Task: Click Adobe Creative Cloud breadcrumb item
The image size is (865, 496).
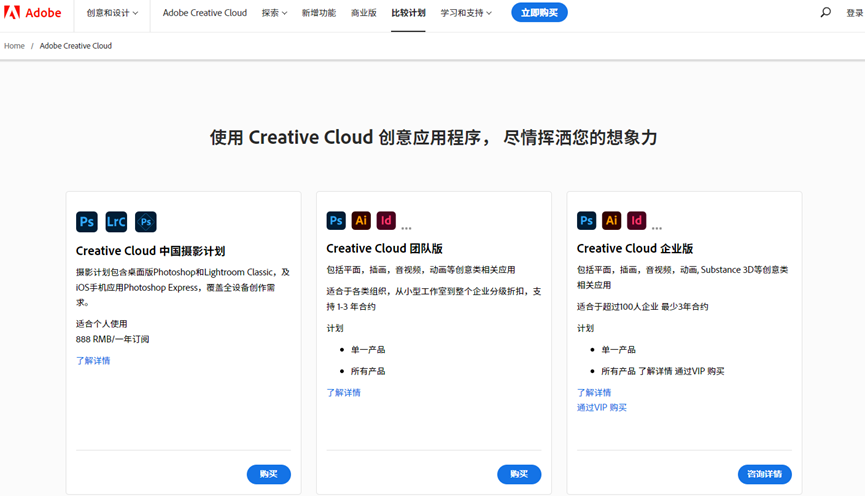Action: 76,46
